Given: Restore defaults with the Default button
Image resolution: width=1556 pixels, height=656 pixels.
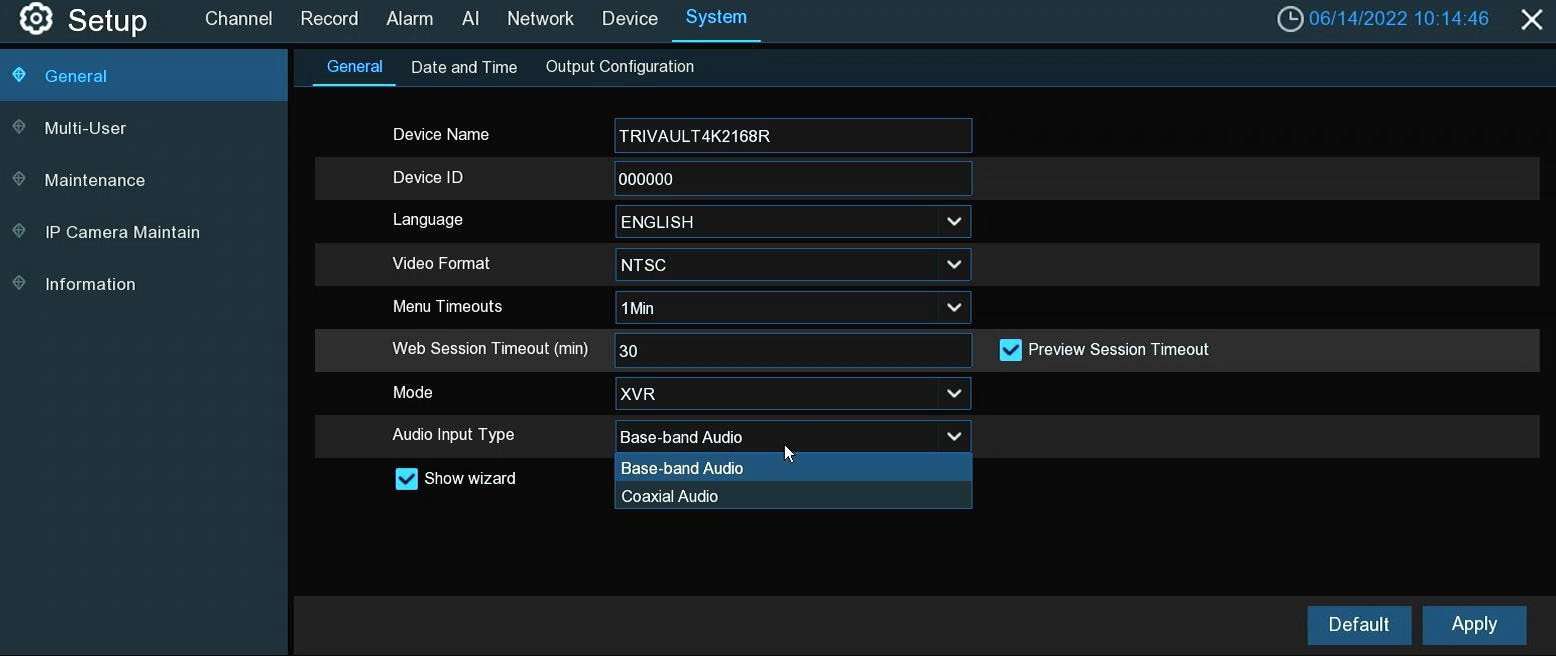Looking at the screenshot, I should (x=1358, y=624).
